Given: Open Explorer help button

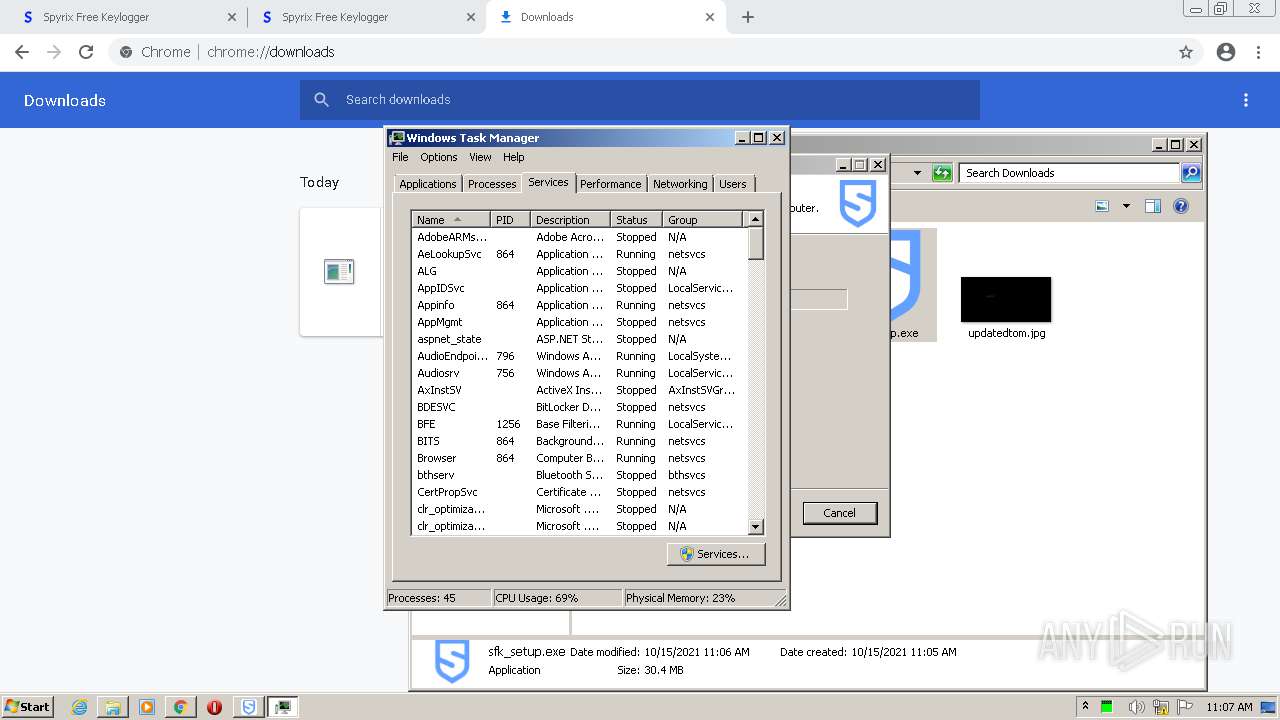Looking at the screenshot, I should pyautogui.click(x=1181, y=206).
